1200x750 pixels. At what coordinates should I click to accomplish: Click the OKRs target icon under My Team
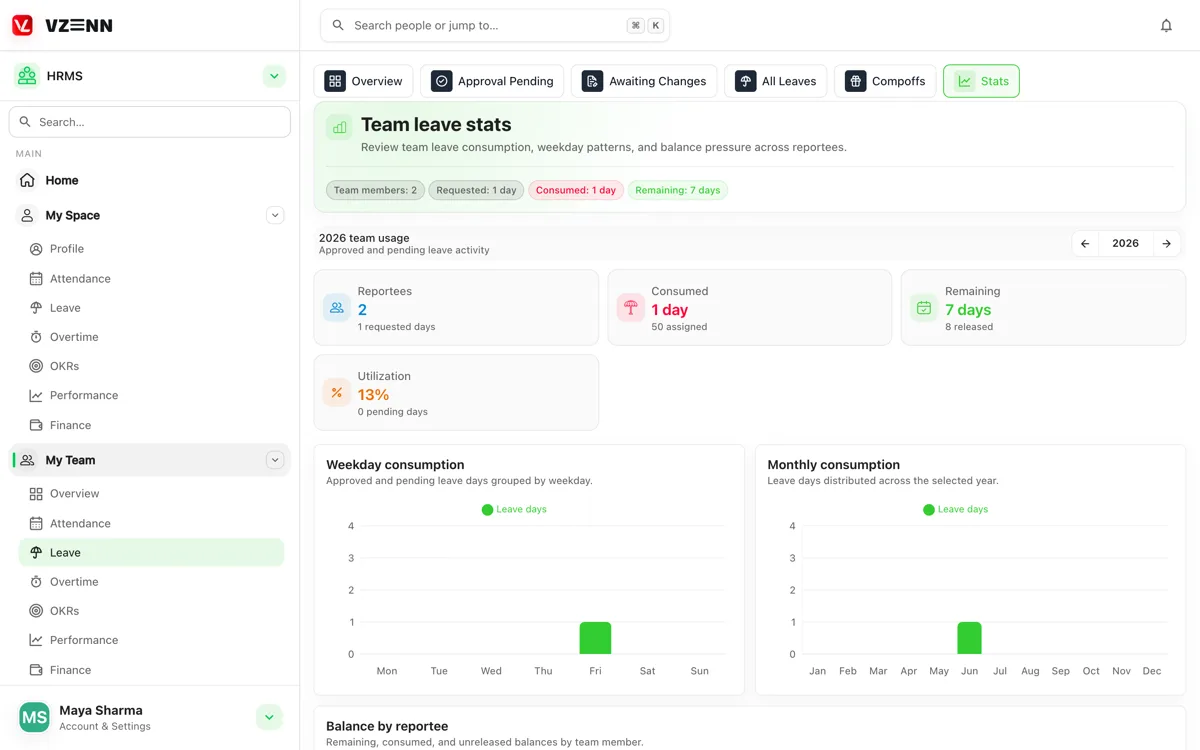pyautogui.click(x=36, y=611)
